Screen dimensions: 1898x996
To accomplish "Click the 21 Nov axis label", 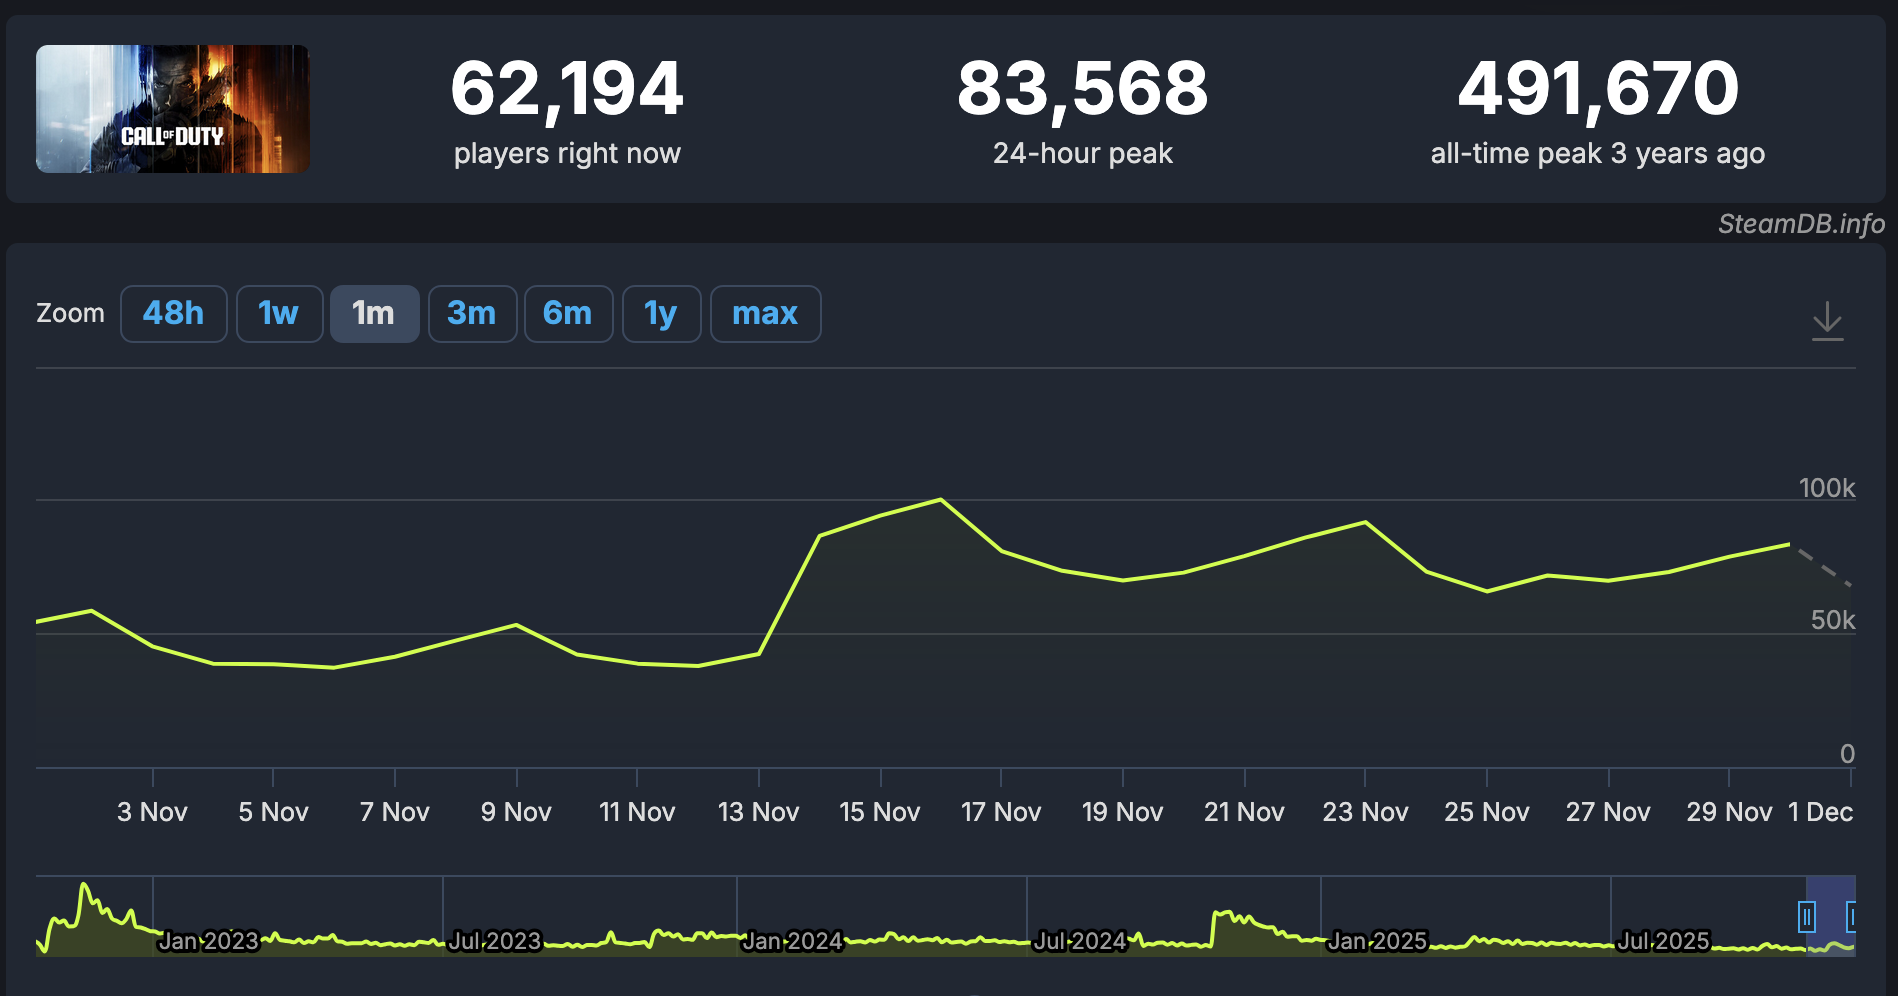I will 1244,812.
